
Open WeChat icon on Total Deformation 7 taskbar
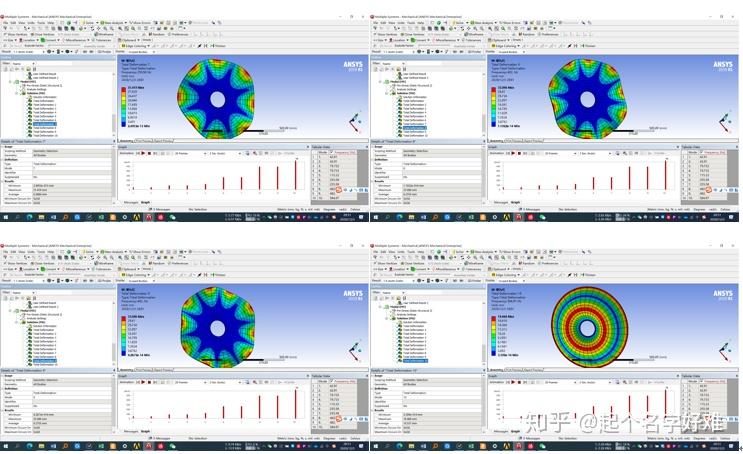coord(172,217)
